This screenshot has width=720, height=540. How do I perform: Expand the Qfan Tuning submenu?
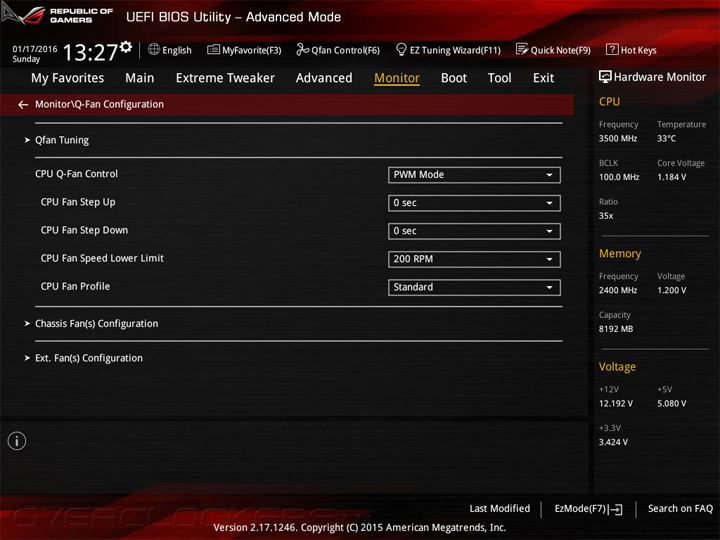pyautogui.click(x=62, y=140)
